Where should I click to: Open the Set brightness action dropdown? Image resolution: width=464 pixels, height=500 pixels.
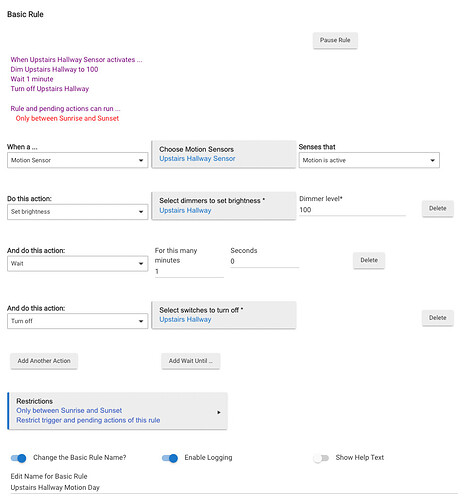pyautogui.click(x=77, y=212)
